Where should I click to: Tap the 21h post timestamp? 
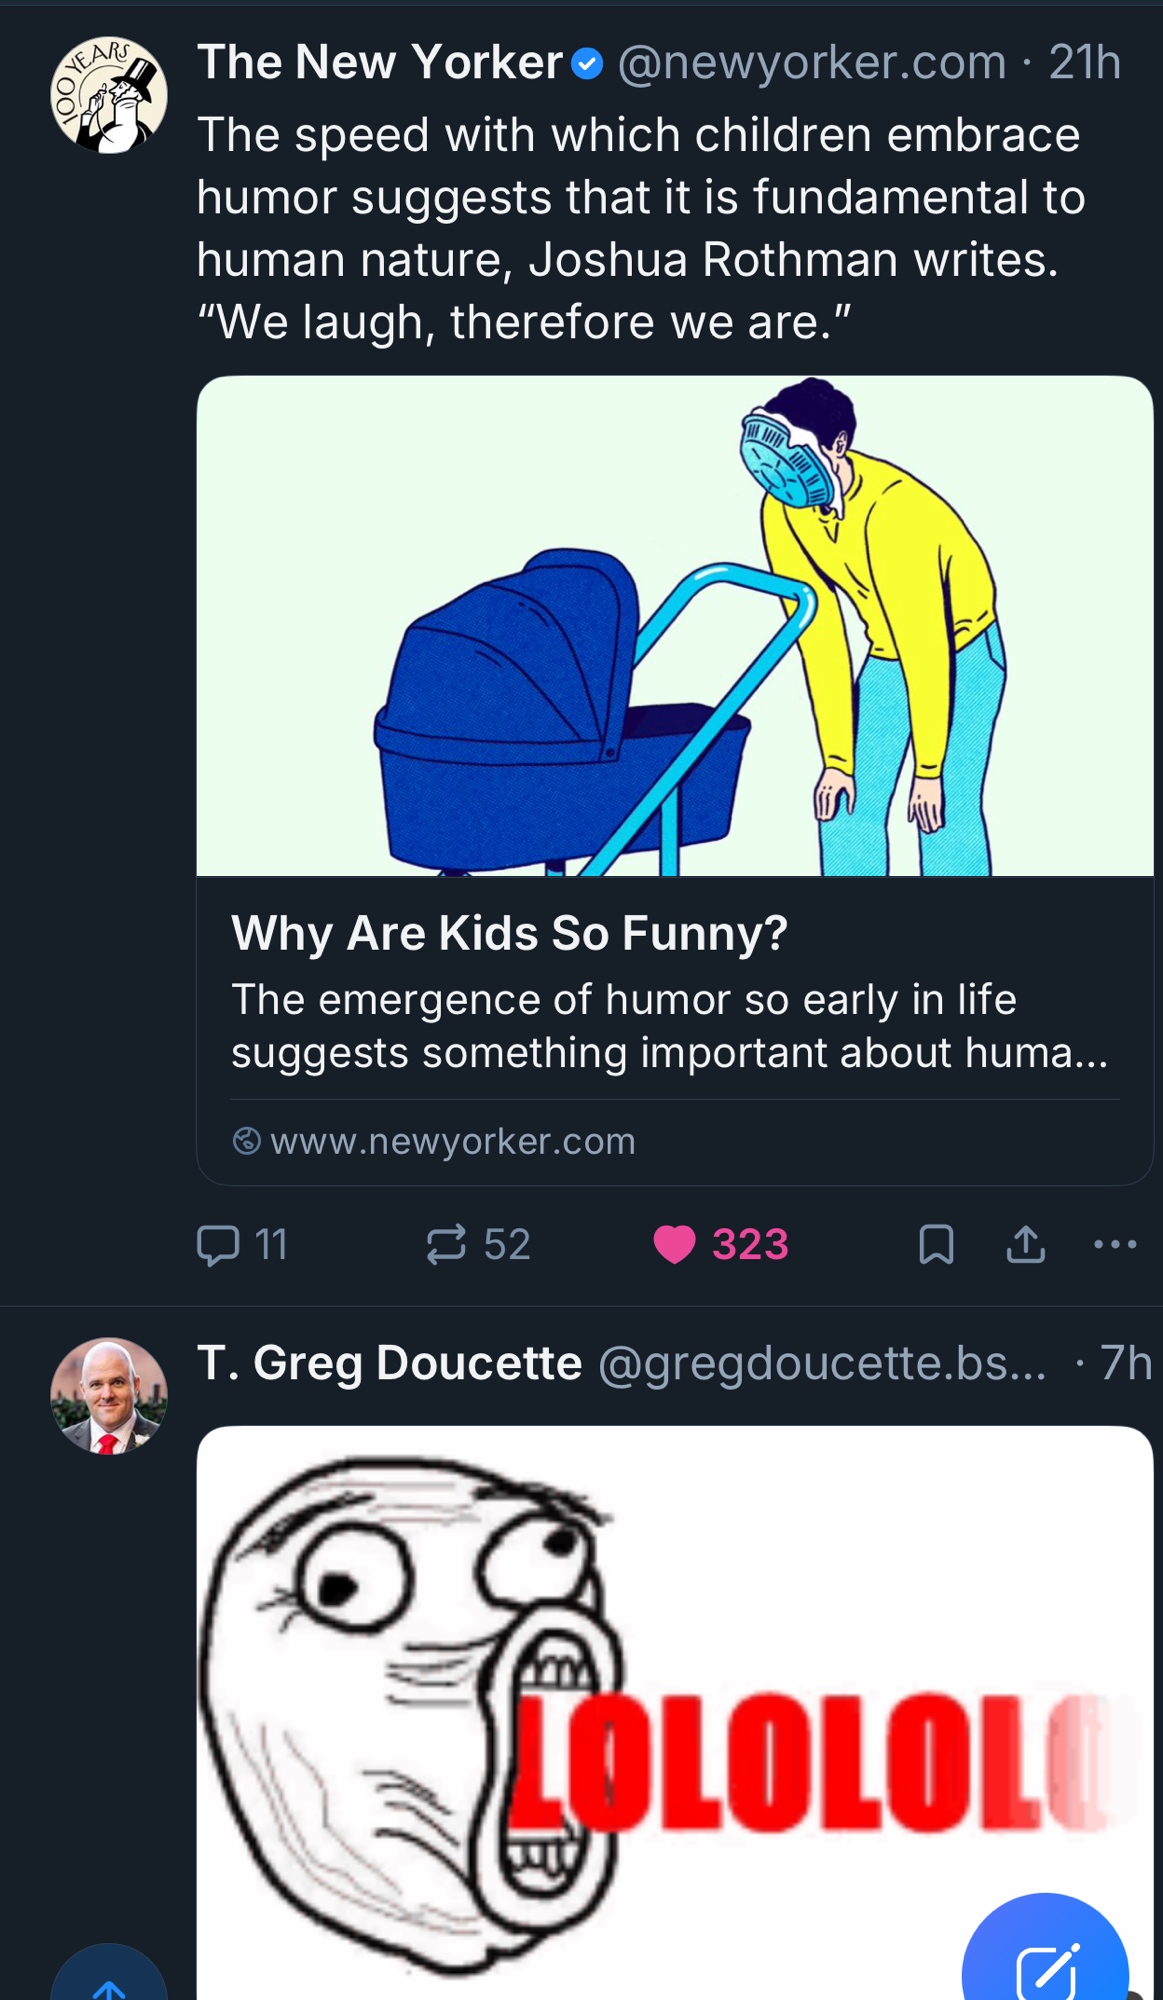click(x=1084, y=63)
